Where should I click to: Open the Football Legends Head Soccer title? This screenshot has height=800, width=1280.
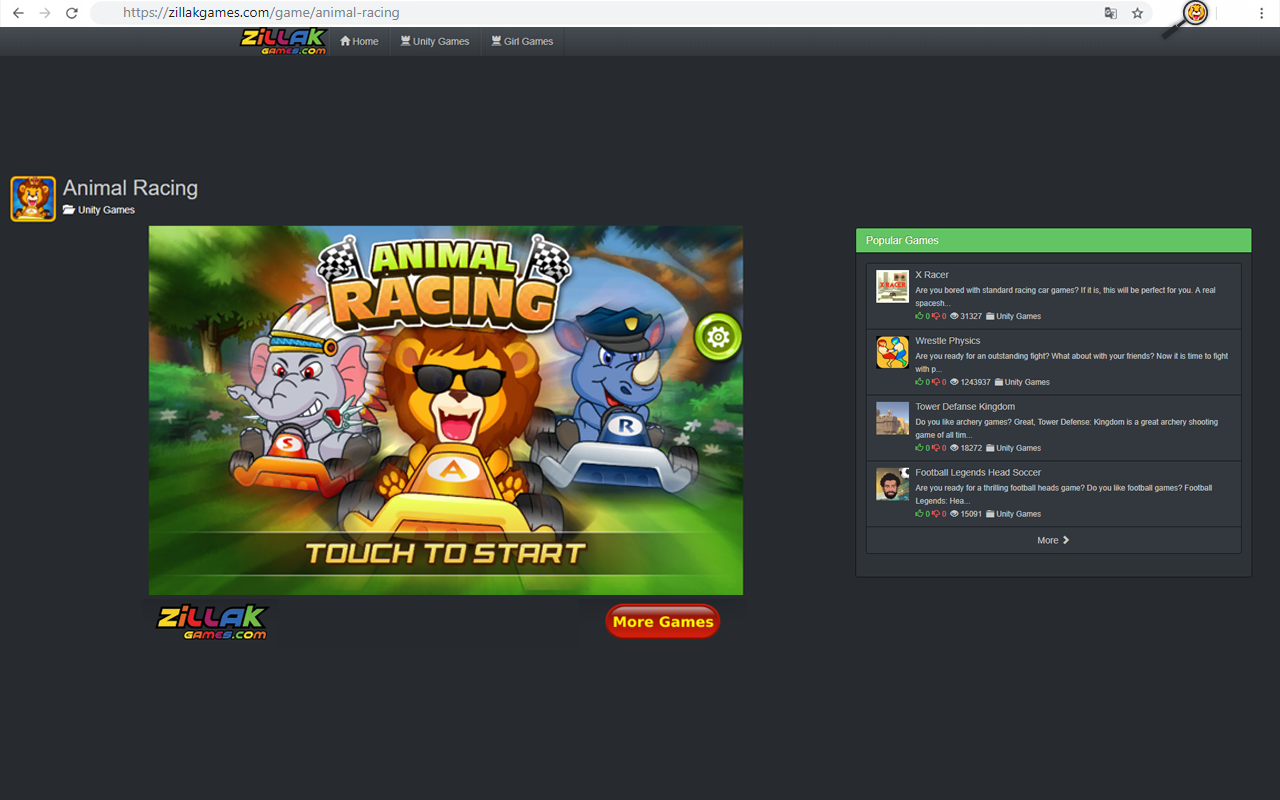(x=978, y=473)
